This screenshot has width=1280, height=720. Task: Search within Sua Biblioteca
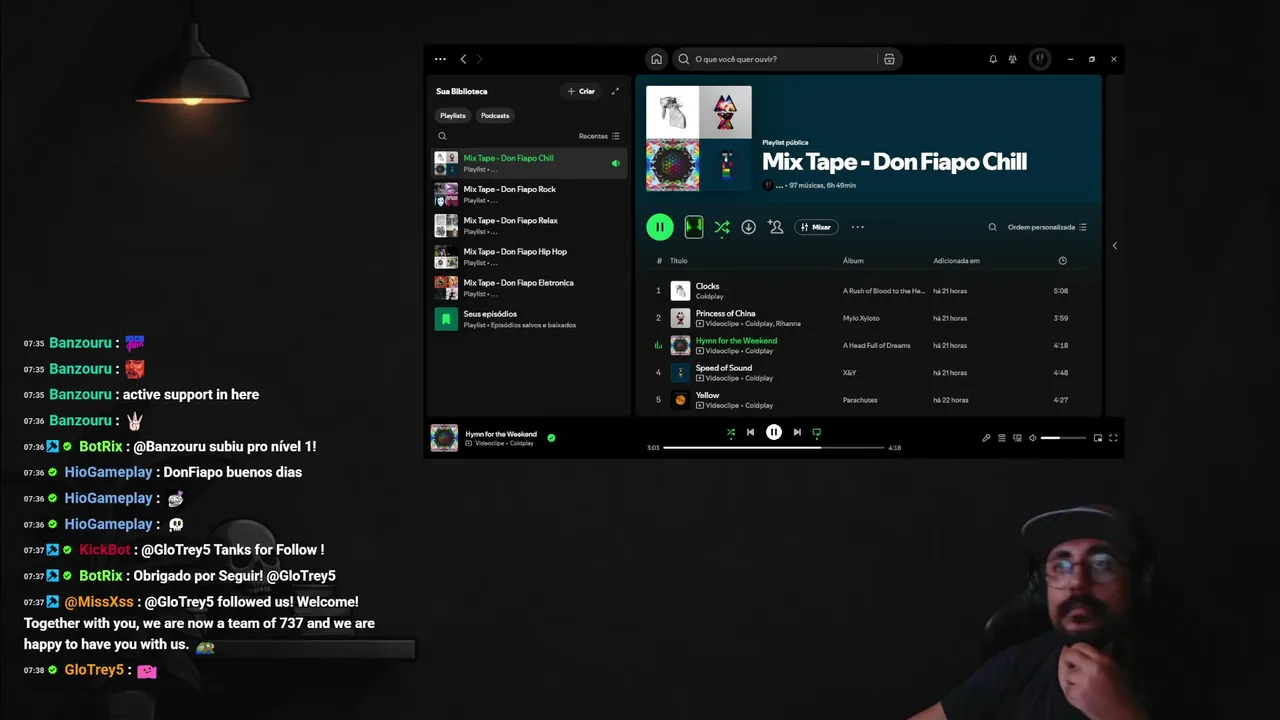click(442, 136)
